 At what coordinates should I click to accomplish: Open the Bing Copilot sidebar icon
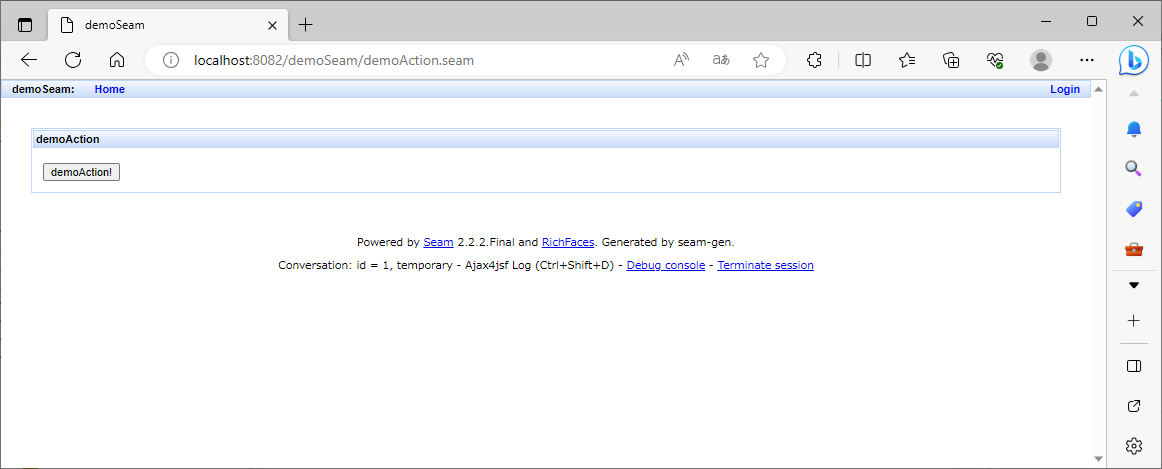point(1133,60)
